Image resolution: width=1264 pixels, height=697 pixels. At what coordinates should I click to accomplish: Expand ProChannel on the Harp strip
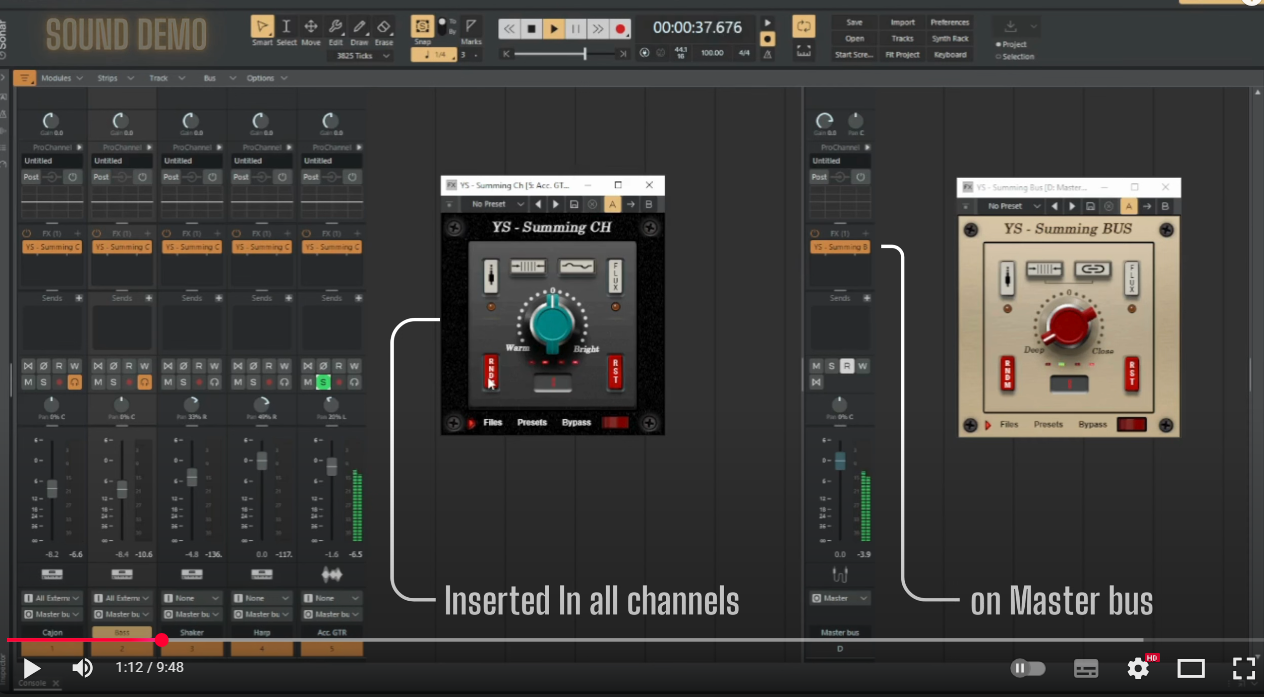pos(288,147)
